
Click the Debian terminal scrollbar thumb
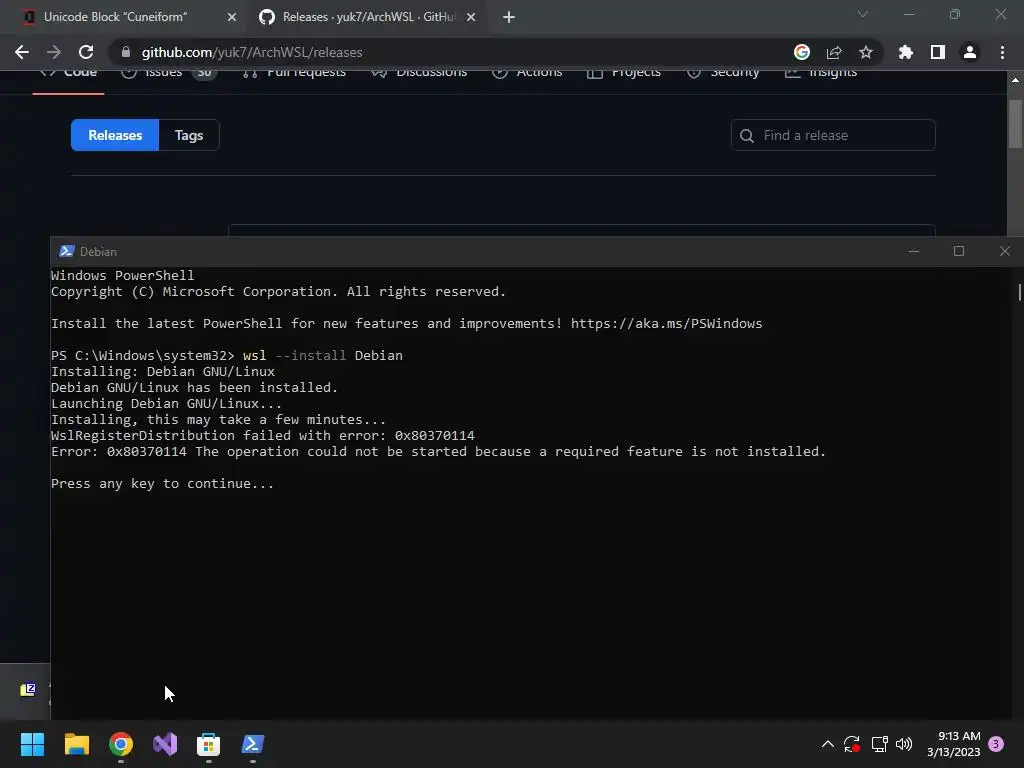tap(1019, 292)
